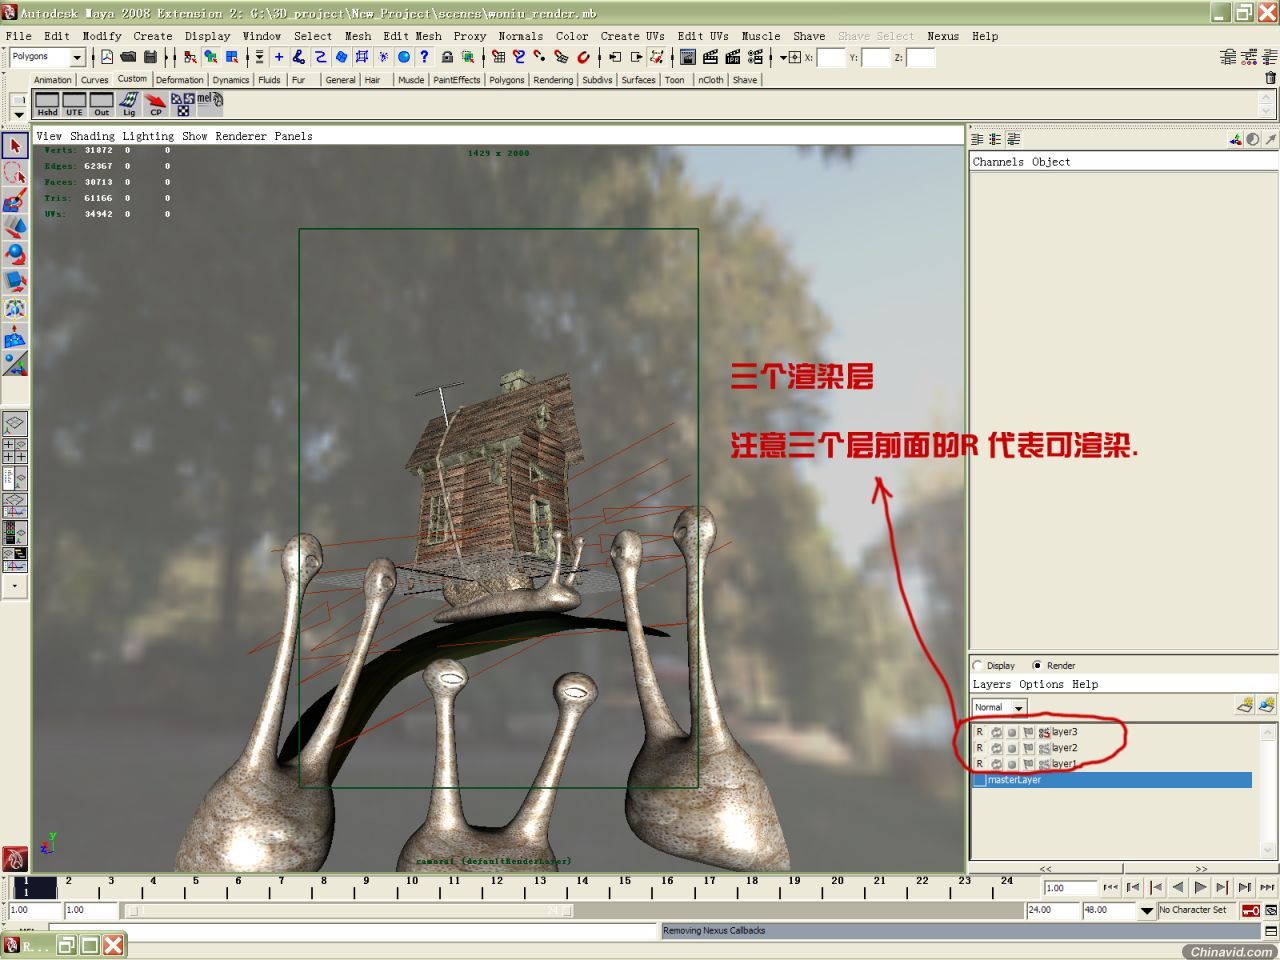Image resolution: width=1280 pixels, height=960 pixels.
Task: Select the Display radio button
Action: pos(978,665)
